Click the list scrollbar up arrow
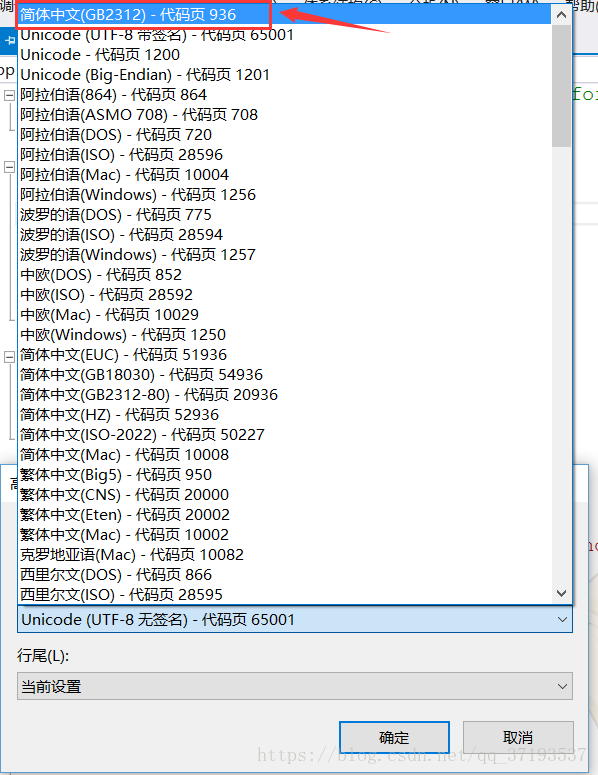 tap(561, 15)
